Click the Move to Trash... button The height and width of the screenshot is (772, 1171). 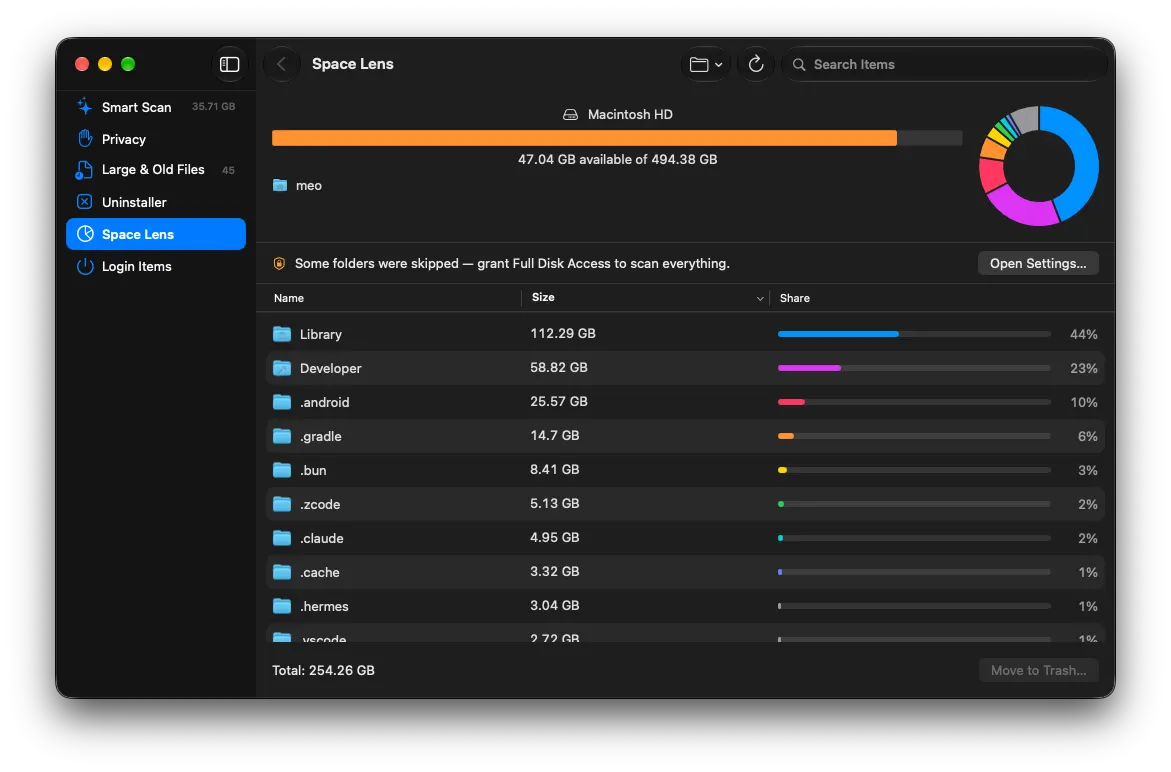(1038, 670)
